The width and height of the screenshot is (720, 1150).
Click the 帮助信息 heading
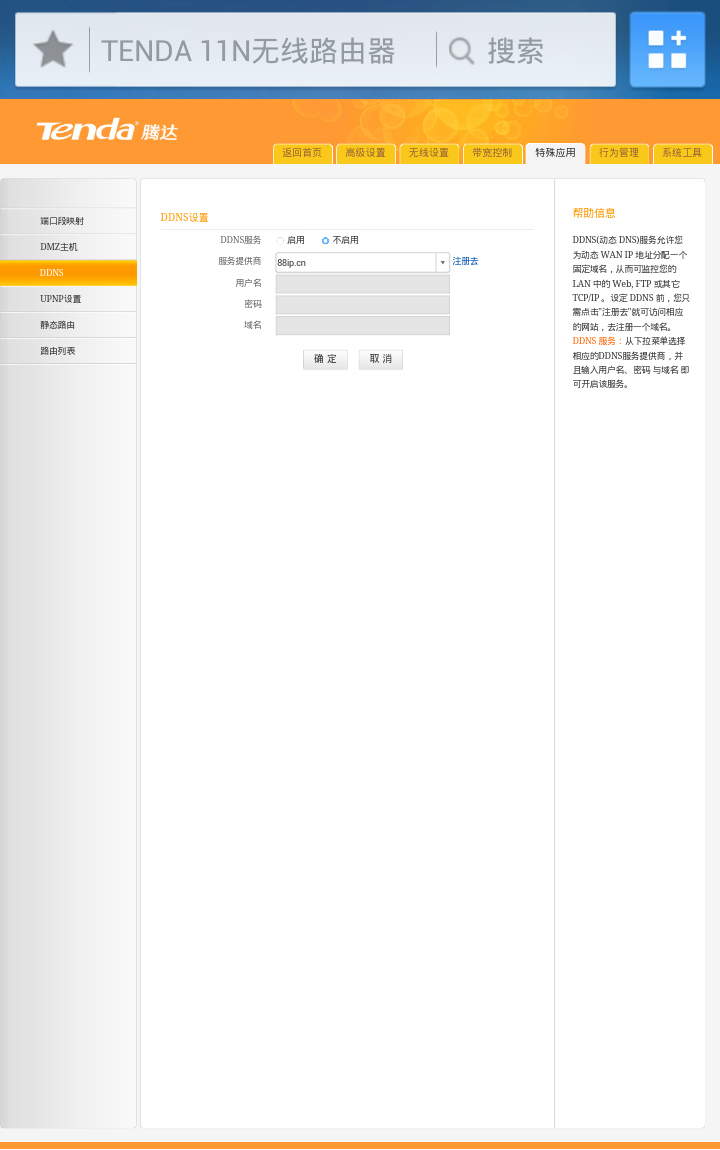click(x=594, y=213)
